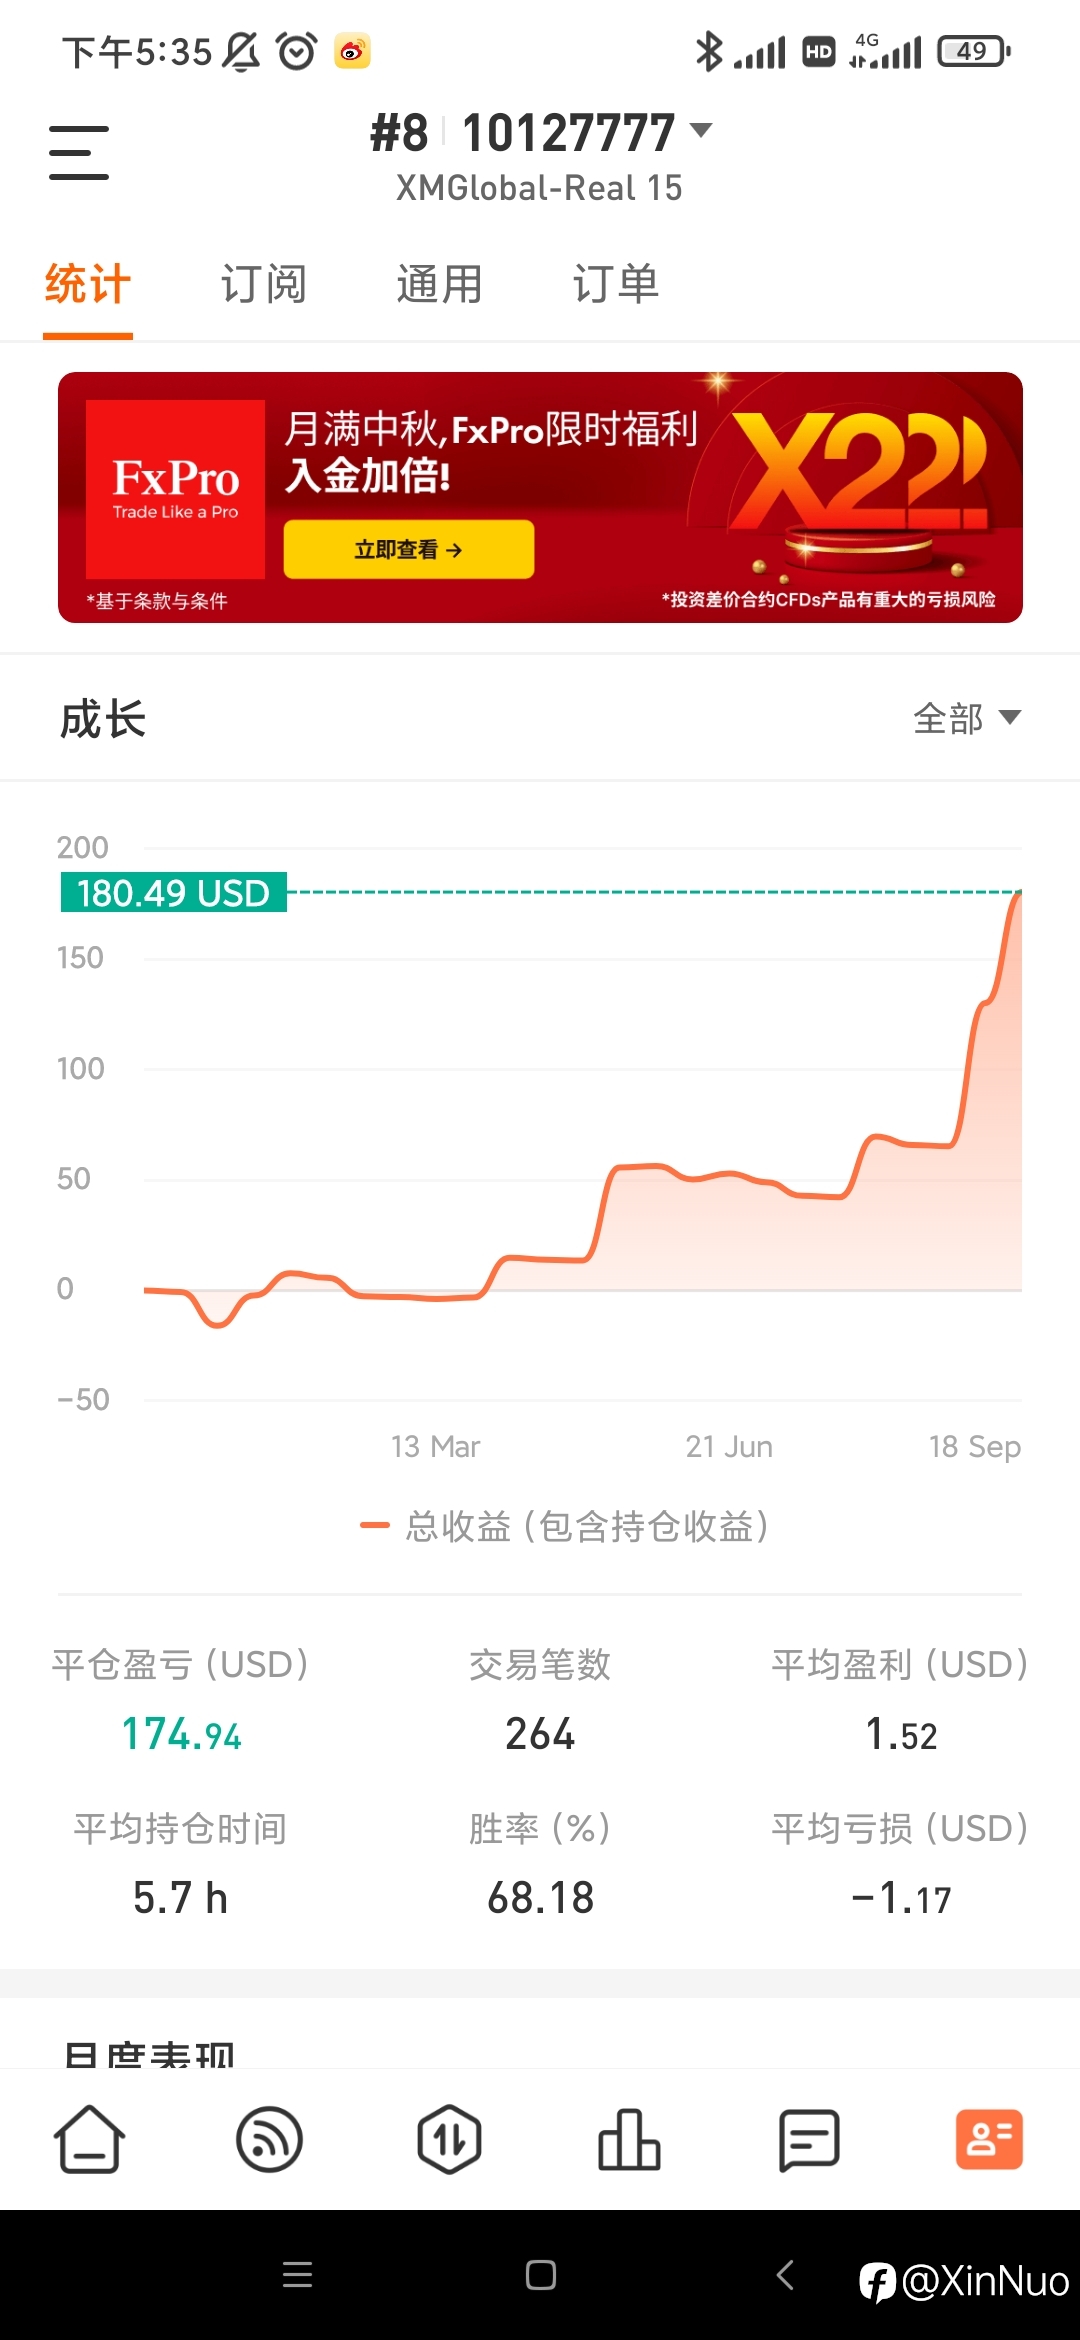Open the signals feed icon
The width and height of the screenshot is (1080, 2340).
point(269,2139)
